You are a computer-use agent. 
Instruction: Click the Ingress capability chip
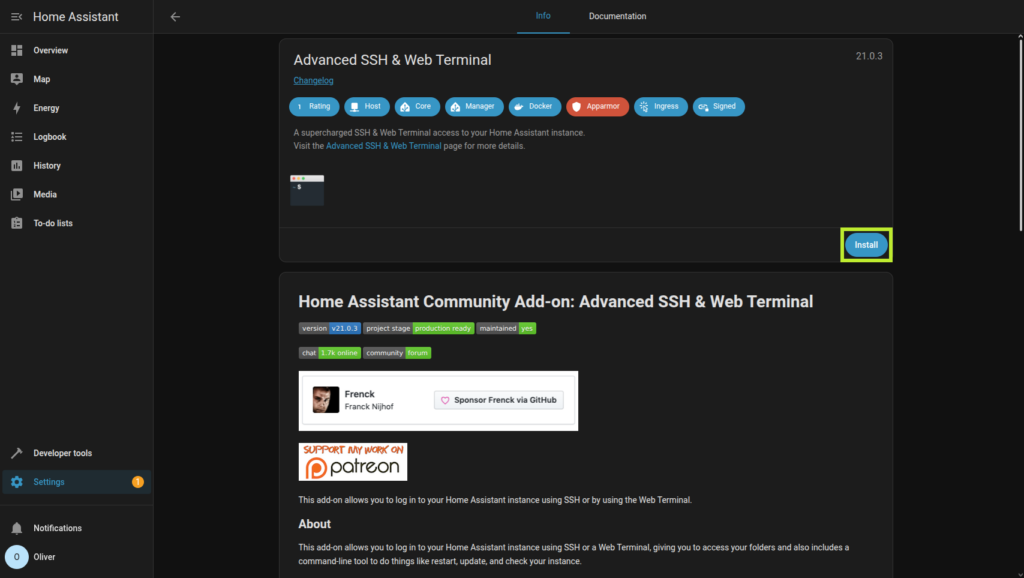coord(661,106)
